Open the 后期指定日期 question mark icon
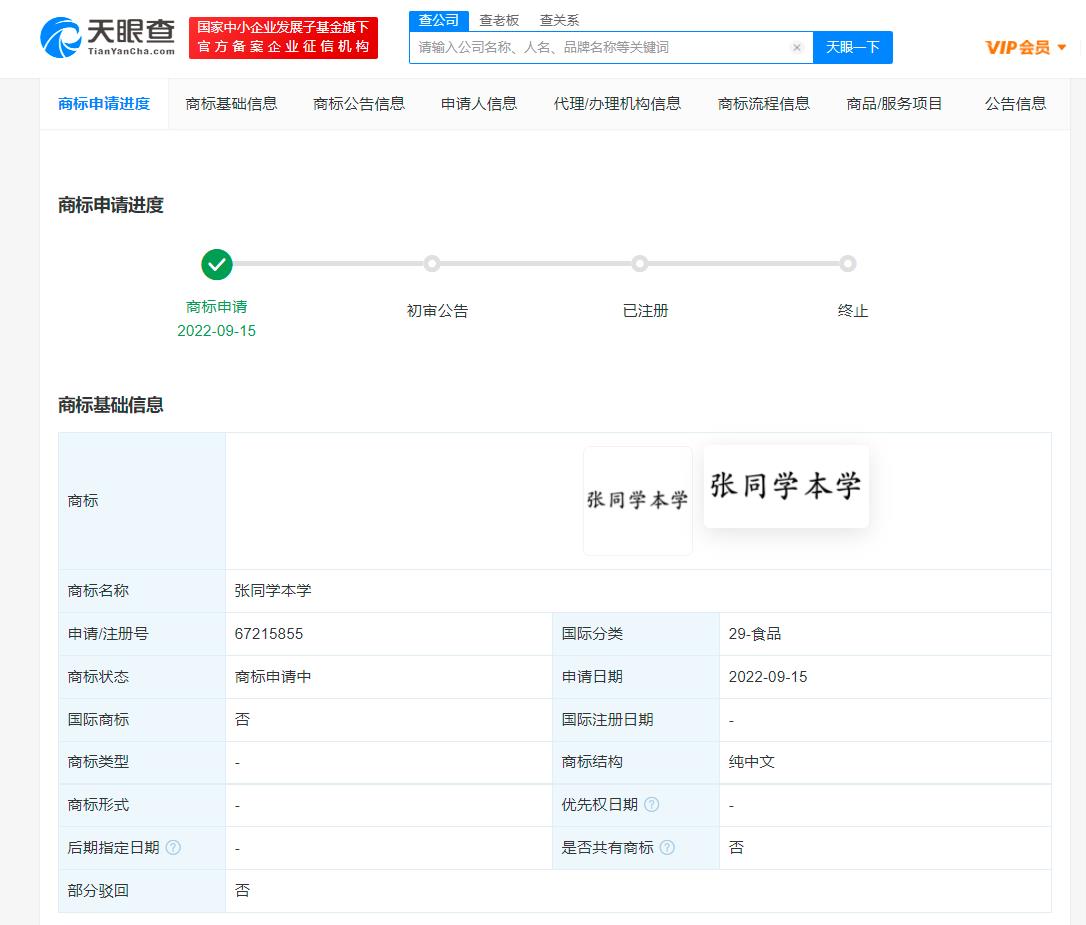1086x925 pixels. [174, 847]
